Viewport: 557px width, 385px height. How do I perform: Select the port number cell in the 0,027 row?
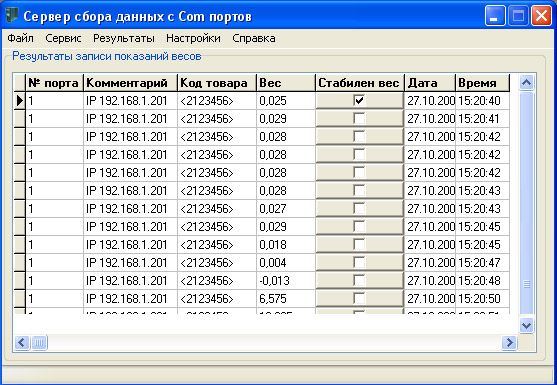tap(55, 209)
